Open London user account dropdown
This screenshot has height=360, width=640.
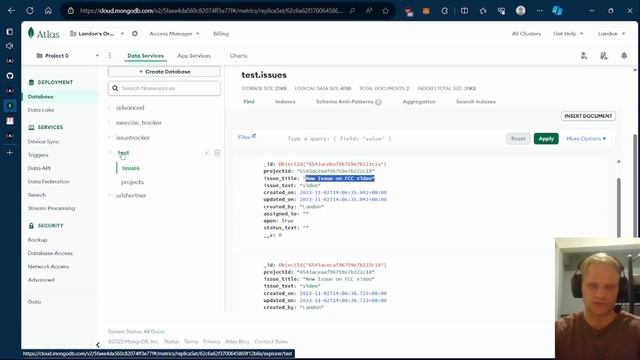[611, 33]
